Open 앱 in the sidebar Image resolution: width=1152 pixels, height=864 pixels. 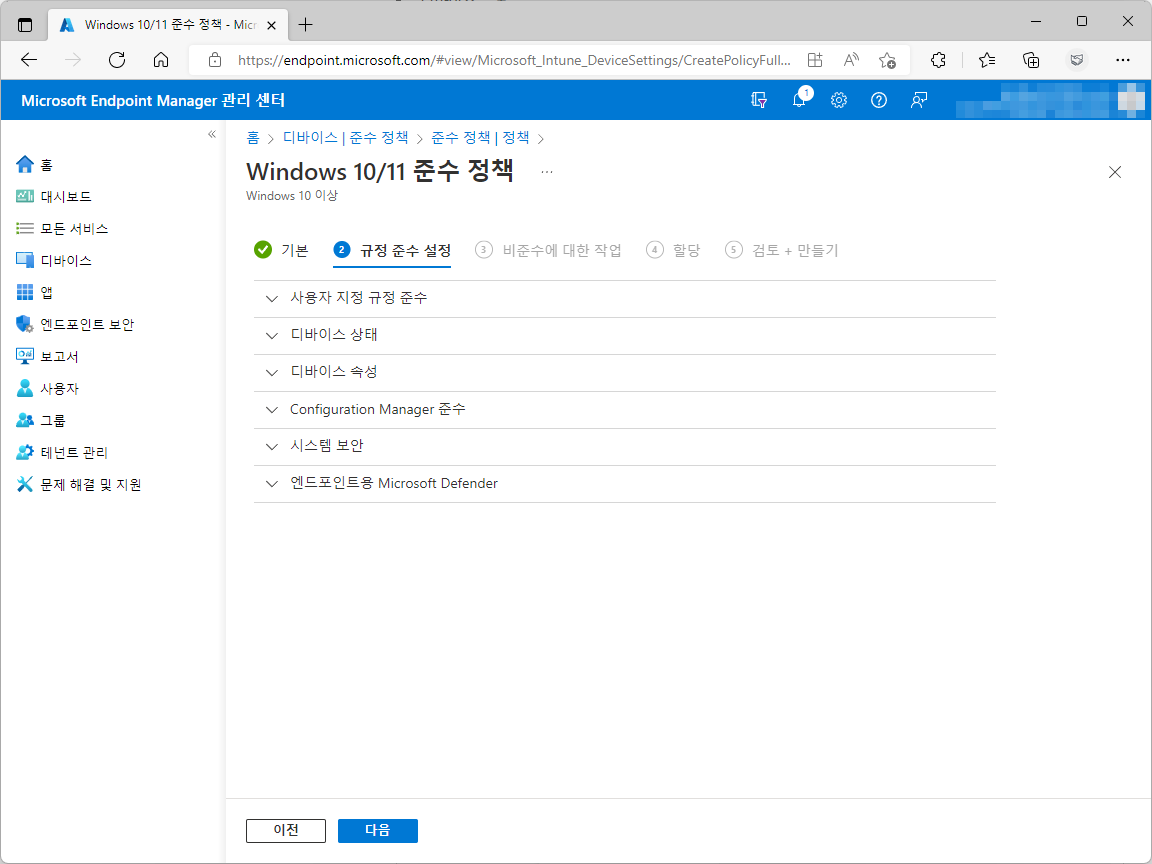(35, 292)
